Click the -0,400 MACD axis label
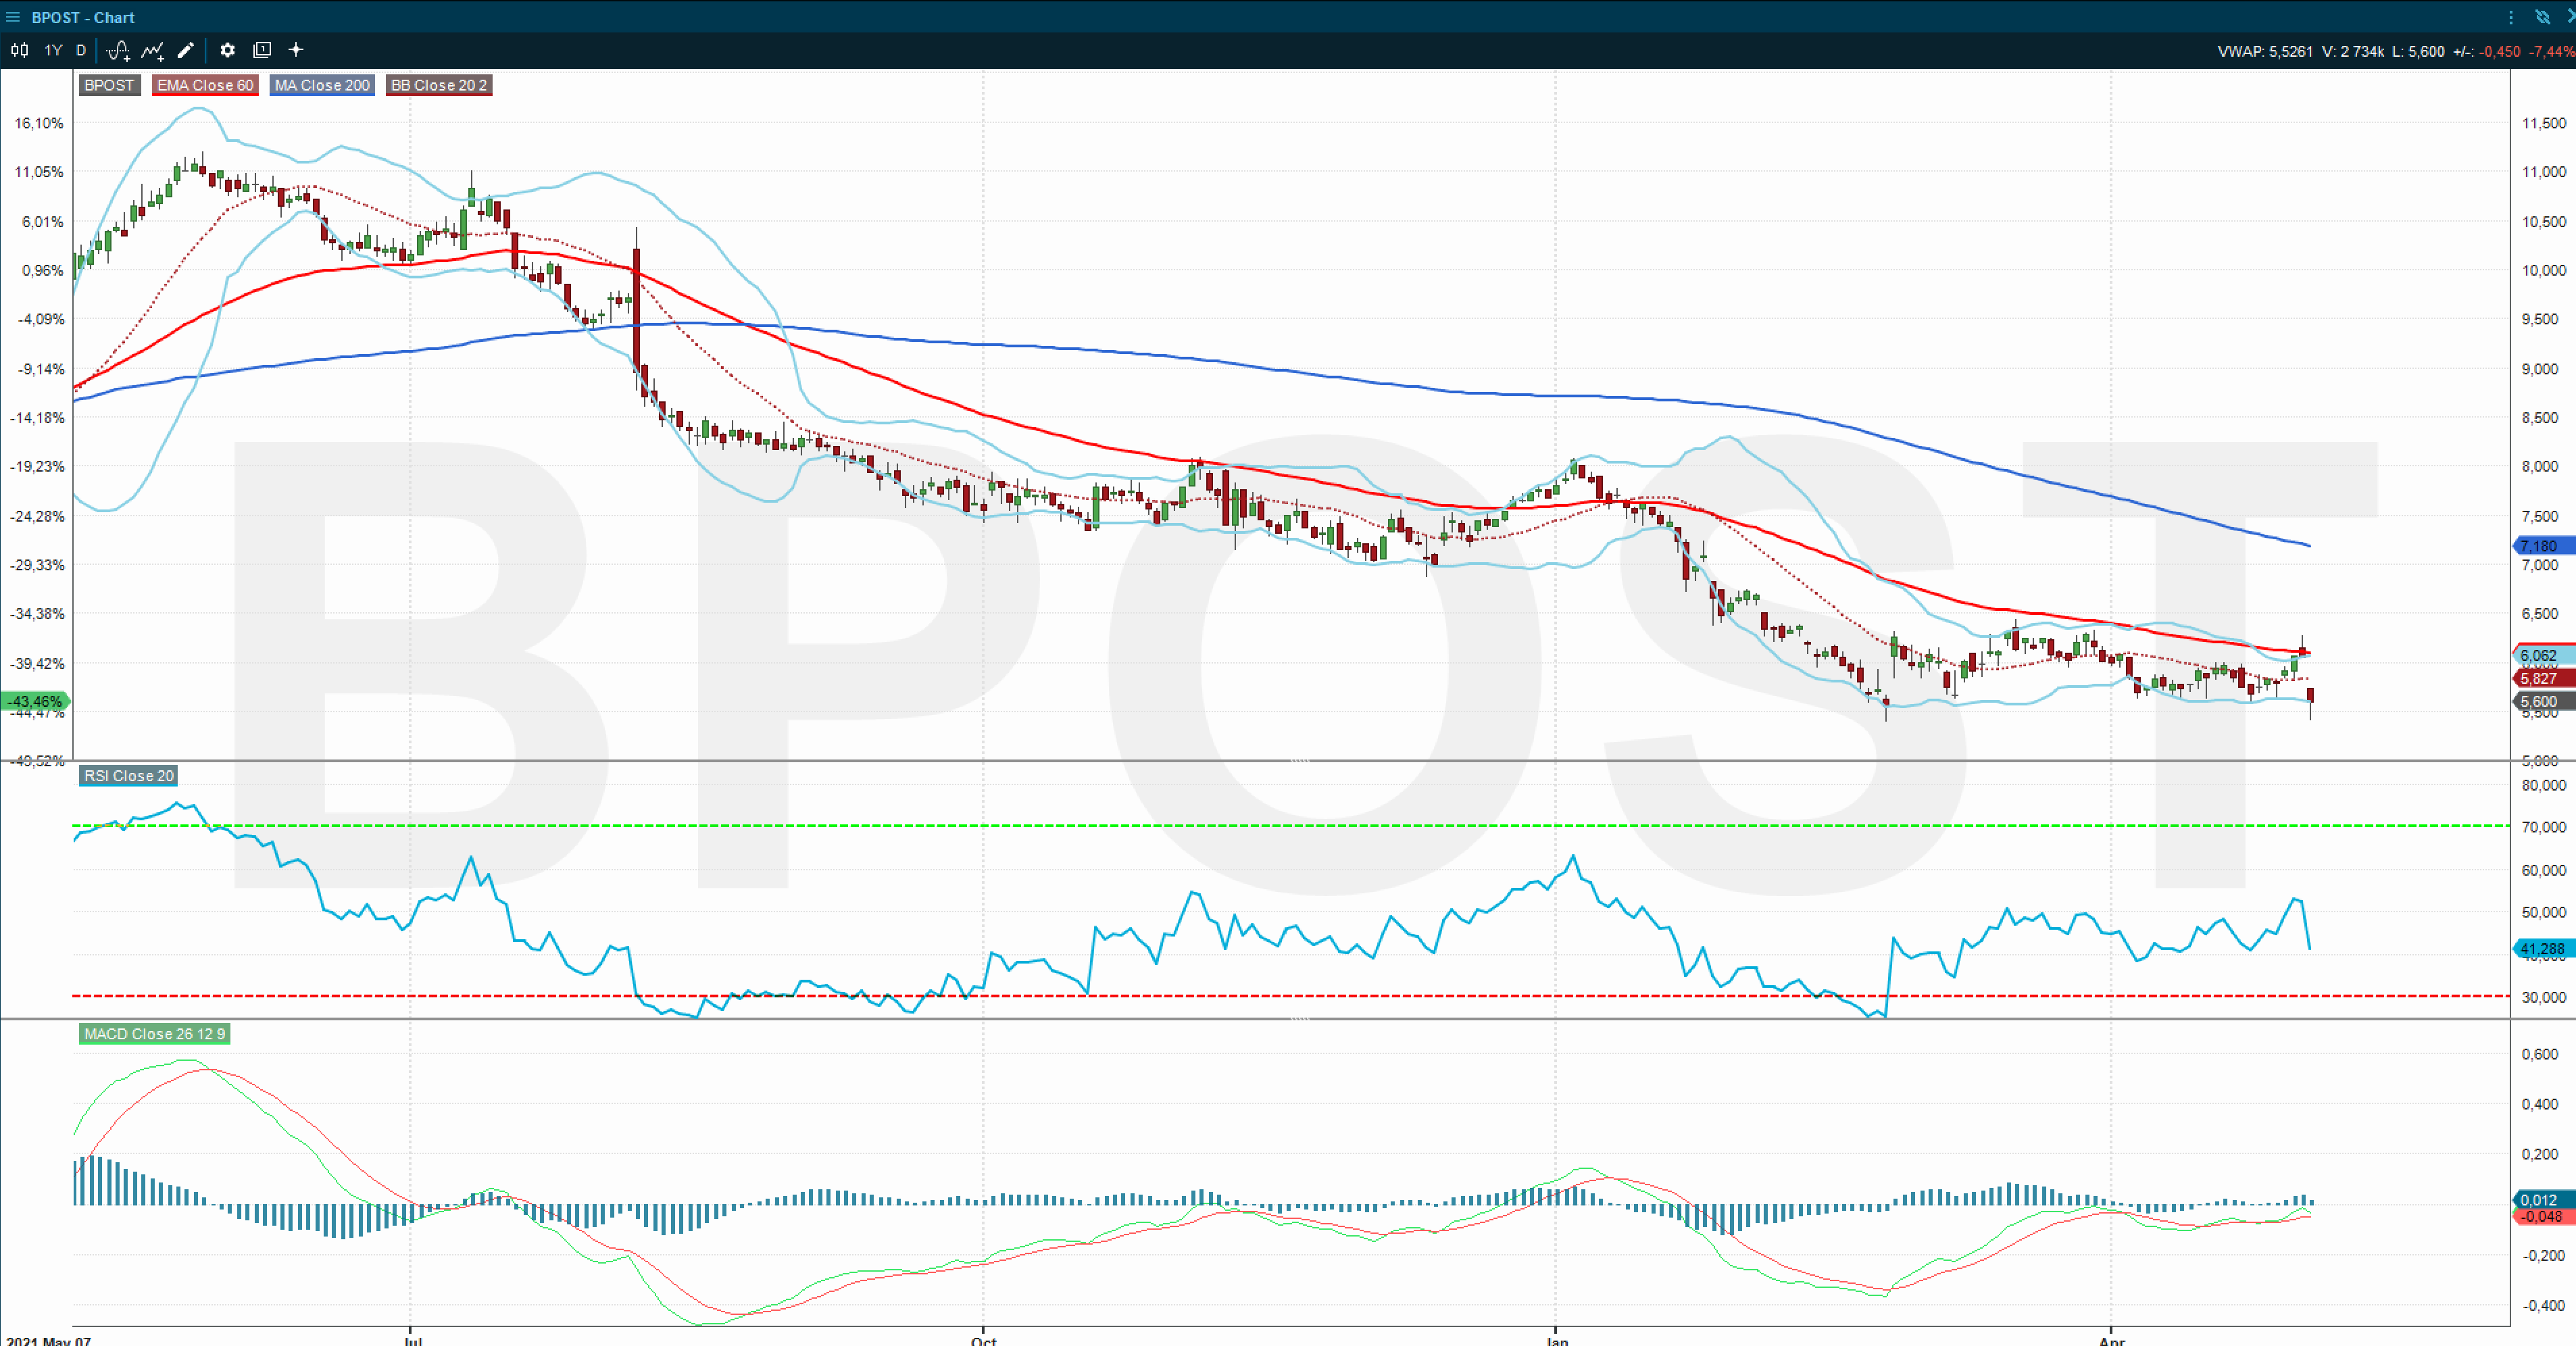The height and width of the screenshot is (1346, 2576). (x=2544, y=1305)
